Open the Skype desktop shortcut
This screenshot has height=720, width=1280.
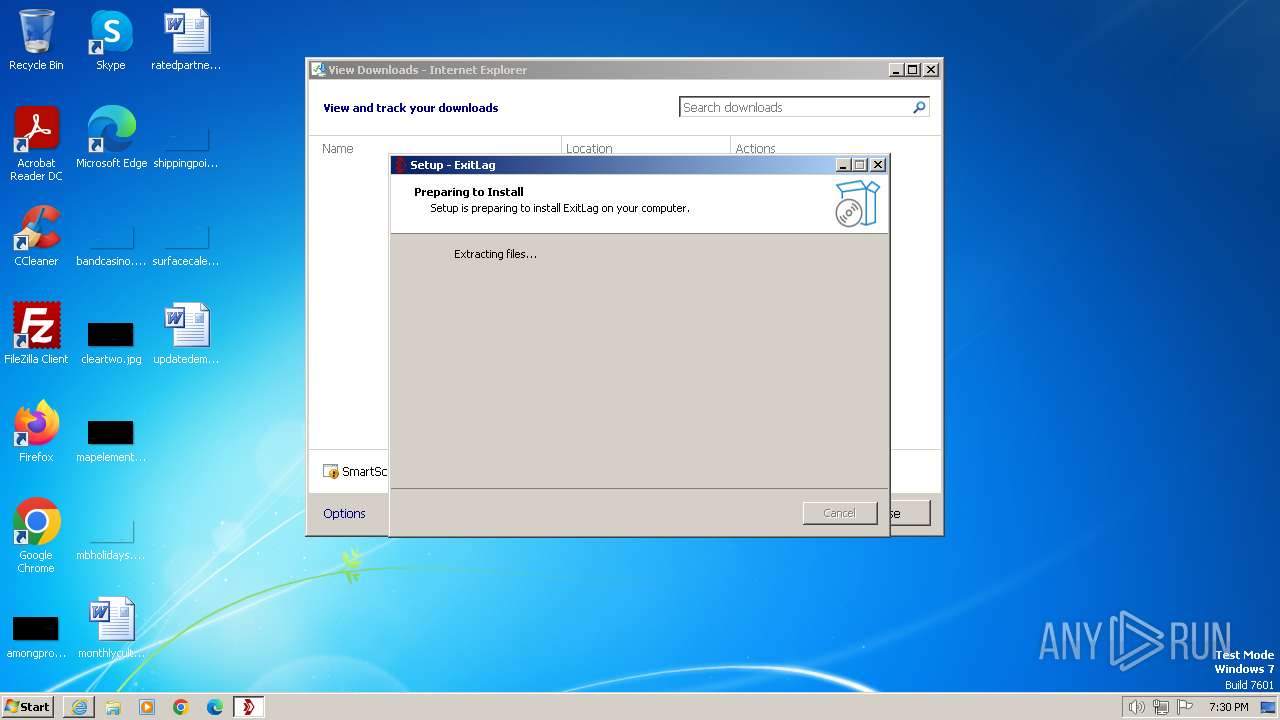[110, 40]
